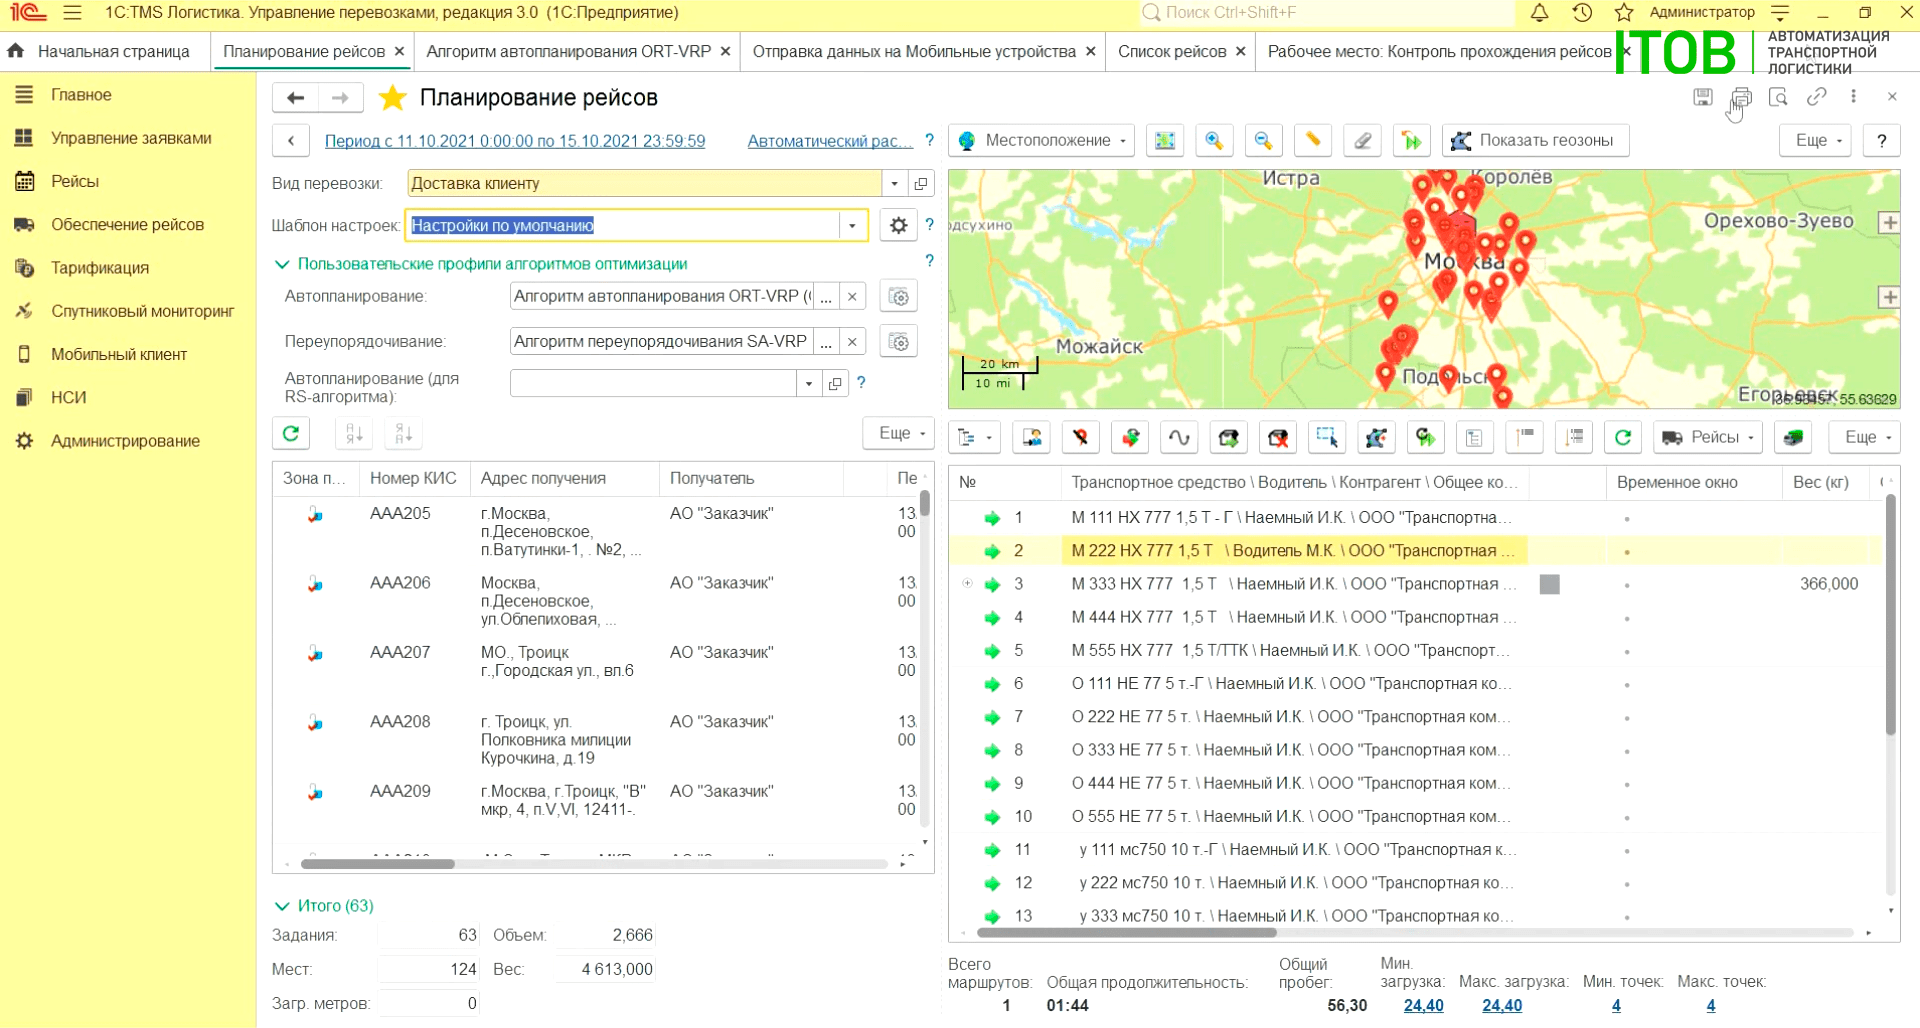Open settings for the ORT-VRP autoplanning algorithm
The width and height of the screenshot is (1920, 1028).
pyautogui.click(x=899, y=297)
